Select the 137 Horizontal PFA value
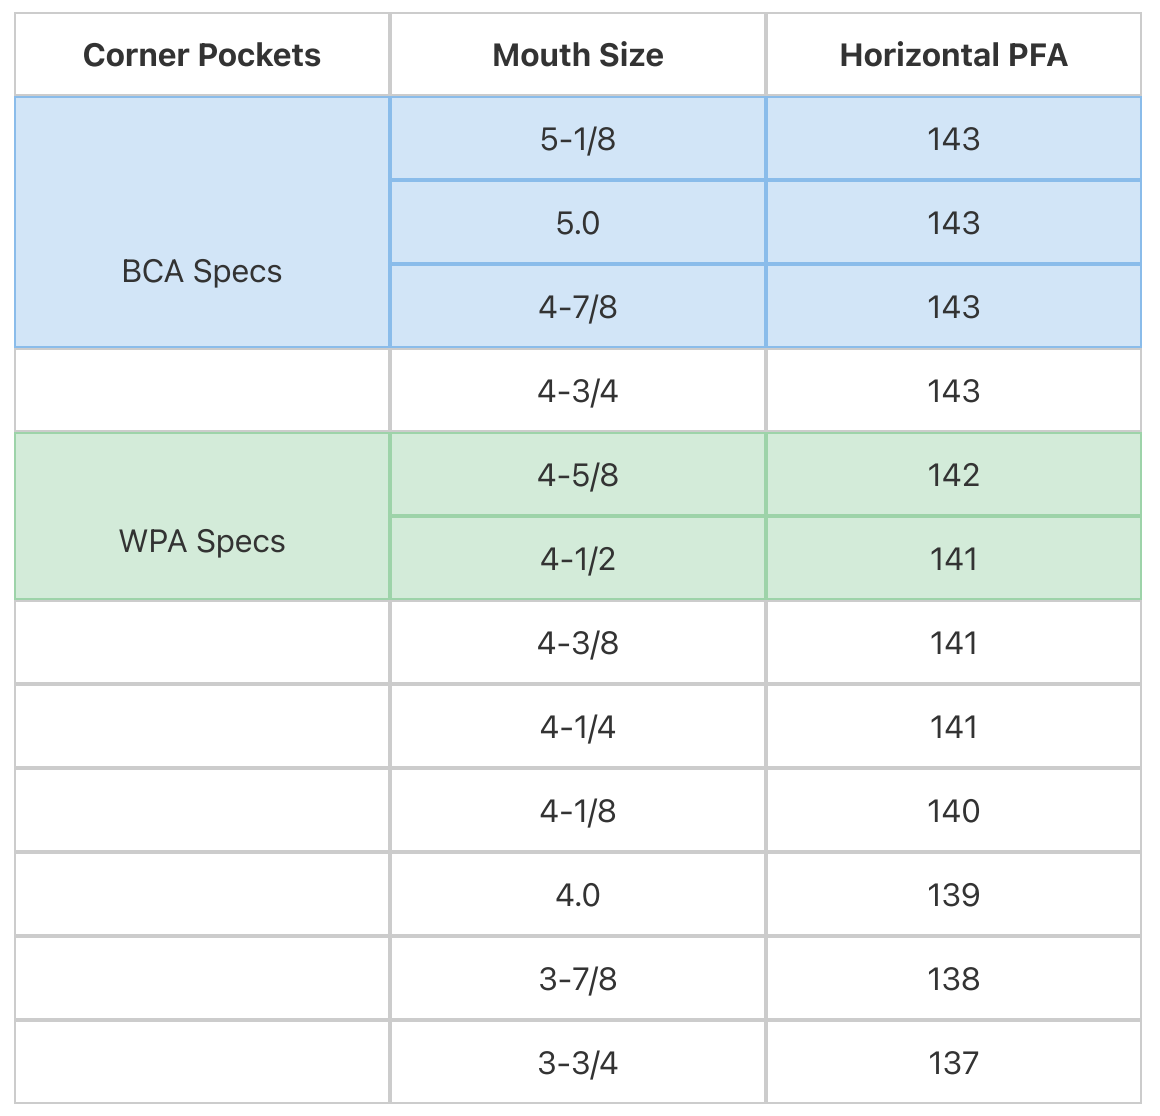Viewport: 1160px width, 1116px height. point(953,1063)
